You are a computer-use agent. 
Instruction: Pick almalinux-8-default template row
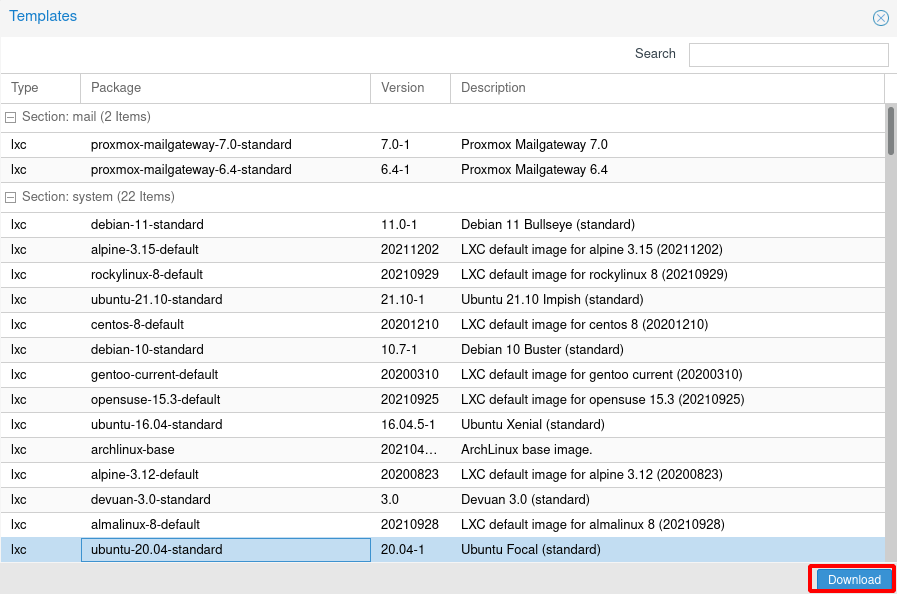(x=145, y=525)
